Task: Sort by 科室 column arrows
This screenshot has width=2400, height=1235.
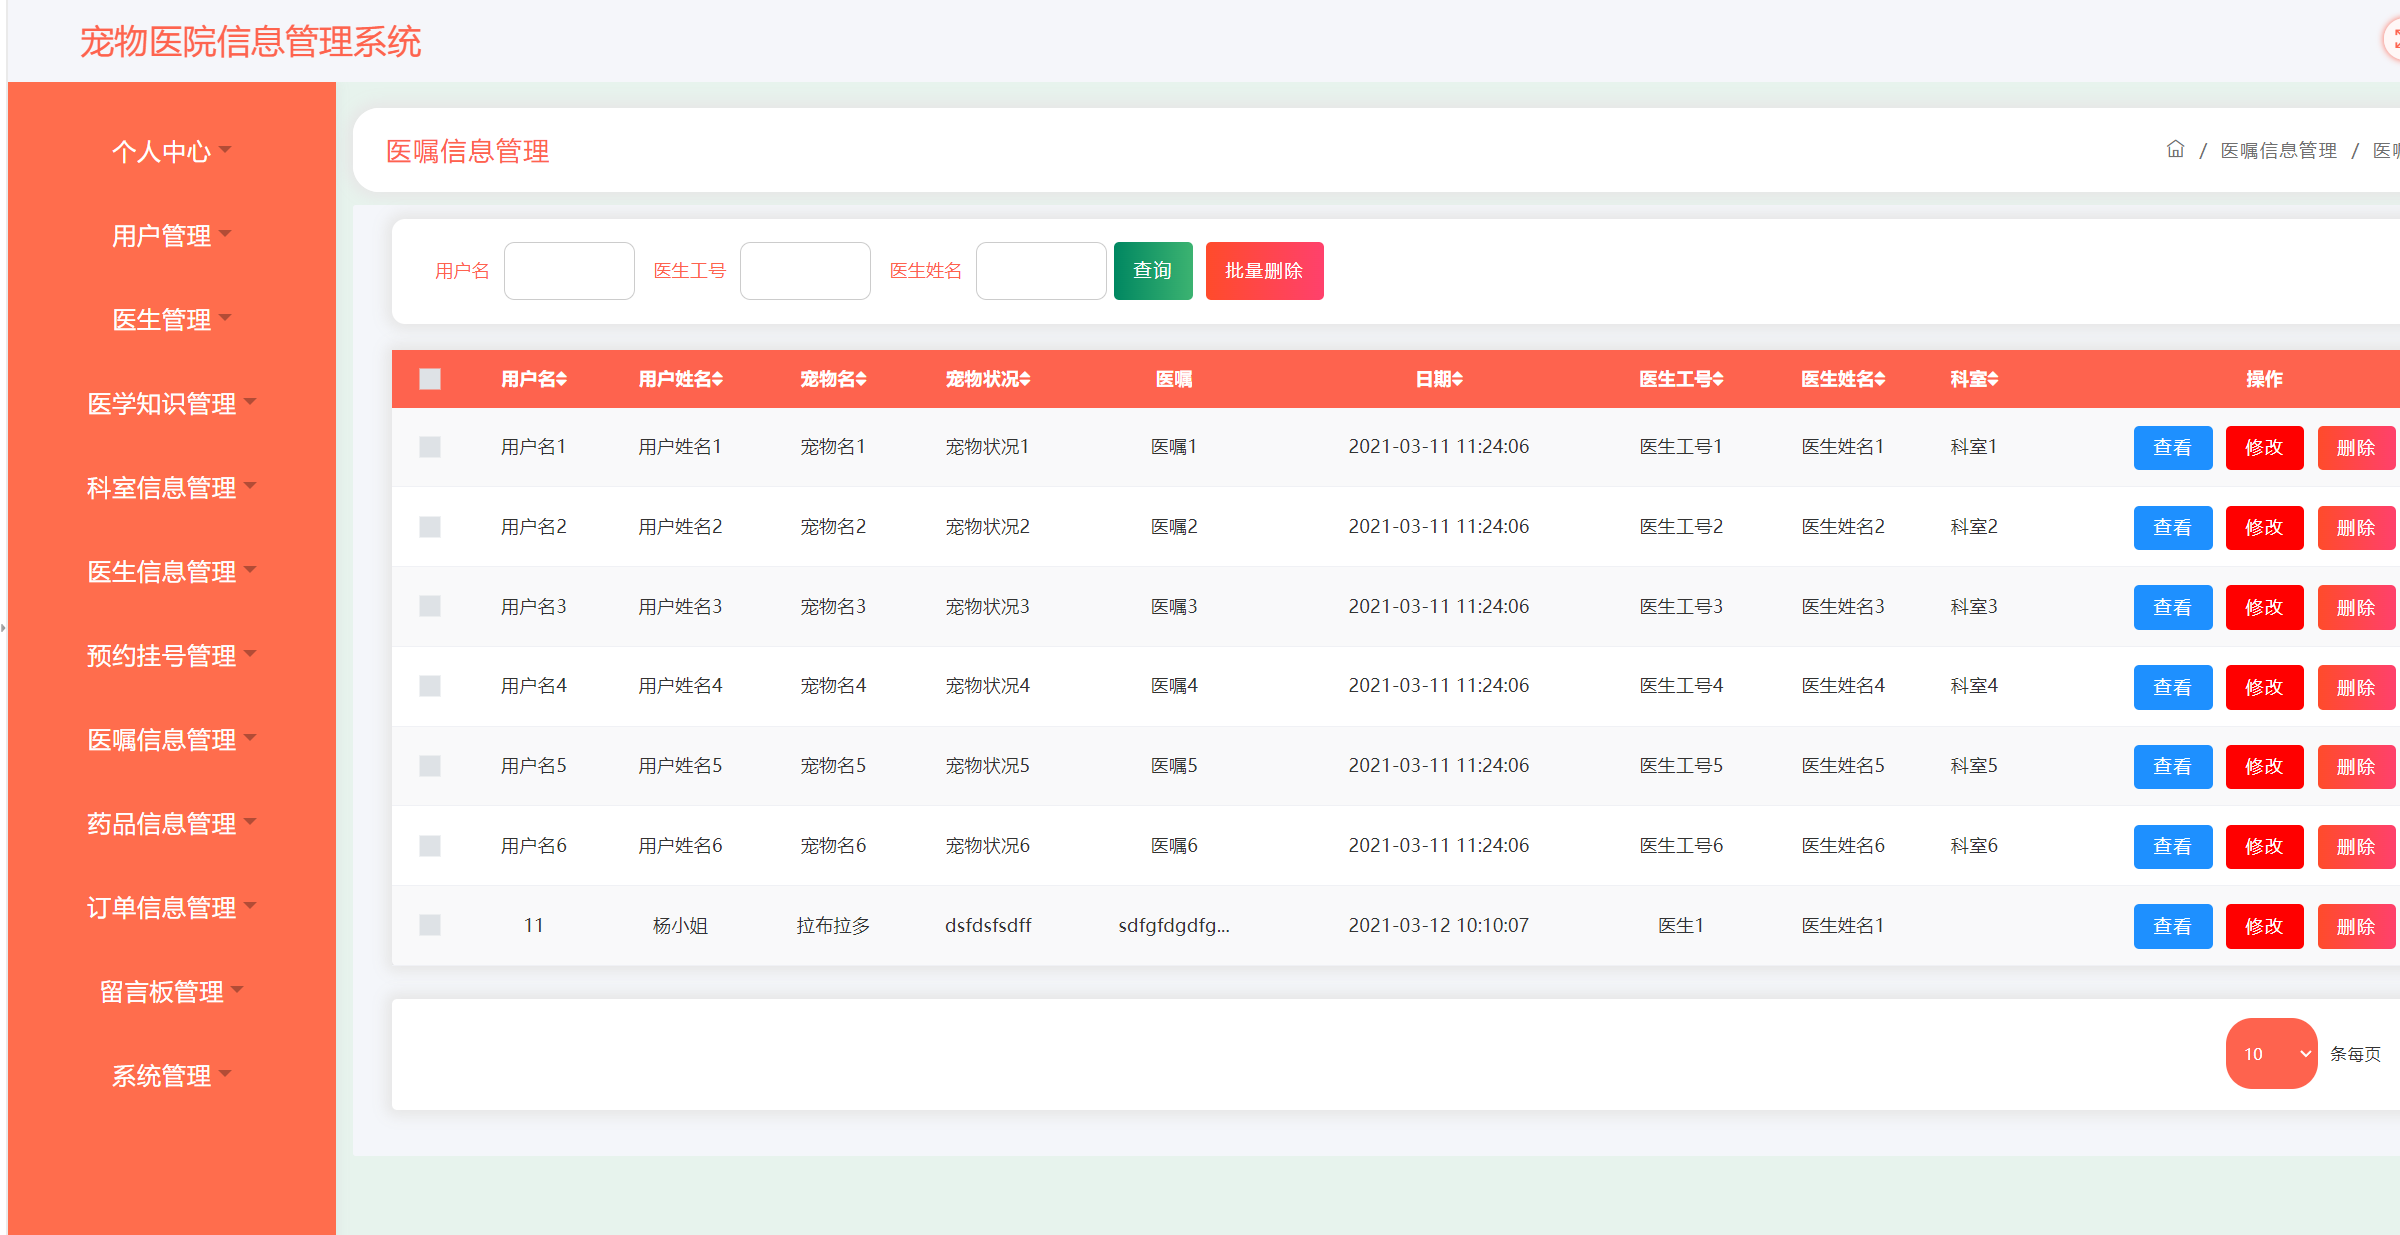Action: pos(1993,379)
